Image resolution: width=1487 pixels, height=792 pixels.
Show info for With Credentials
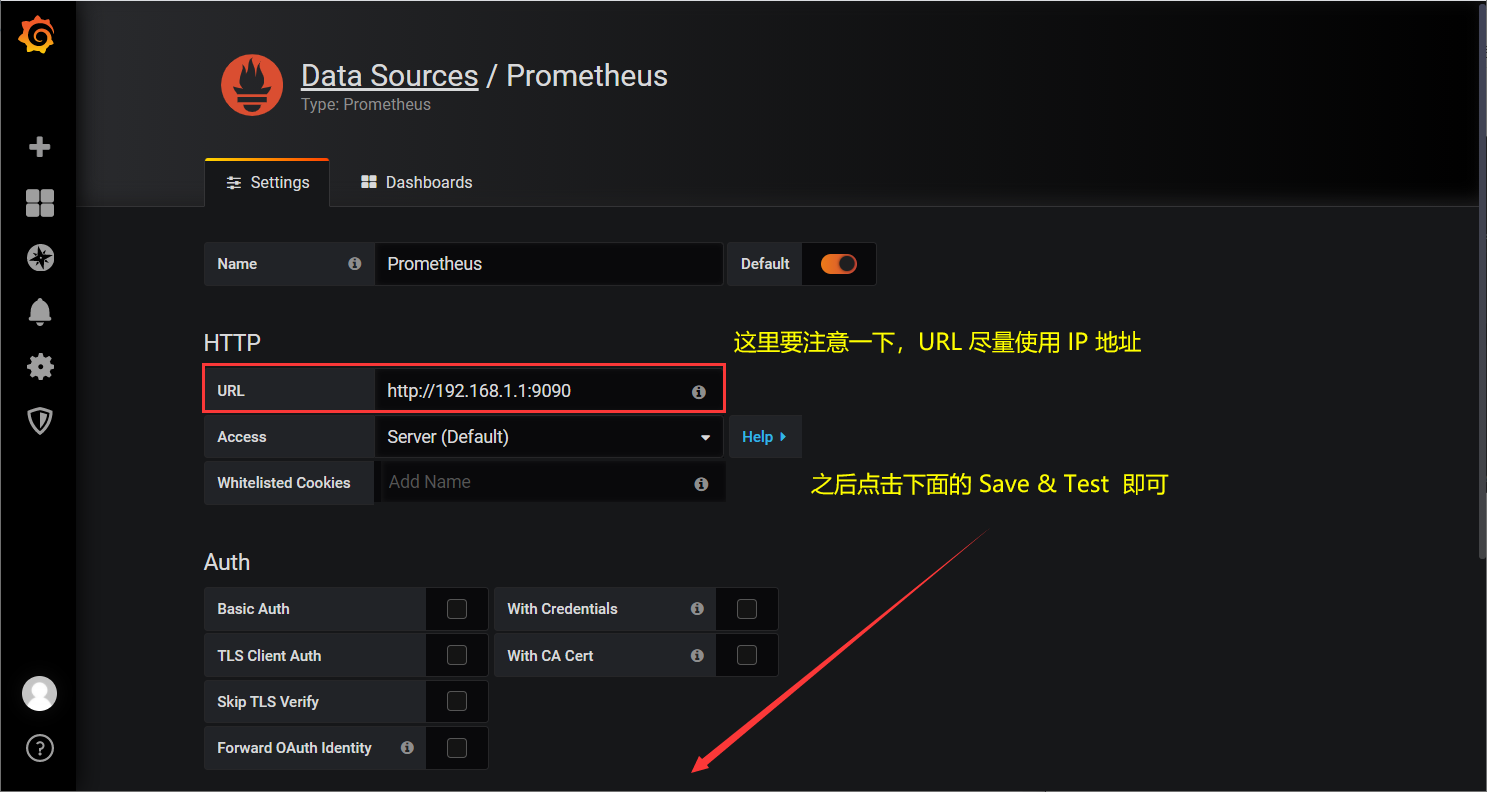tap(697, 608)
